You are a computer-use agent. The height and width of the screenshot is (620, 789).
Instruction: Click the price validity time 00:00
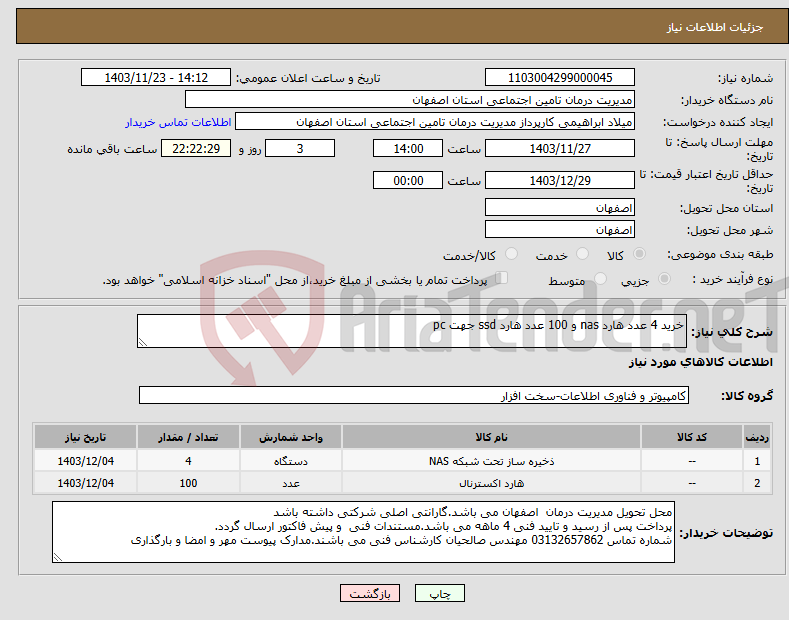click(408, 180)
